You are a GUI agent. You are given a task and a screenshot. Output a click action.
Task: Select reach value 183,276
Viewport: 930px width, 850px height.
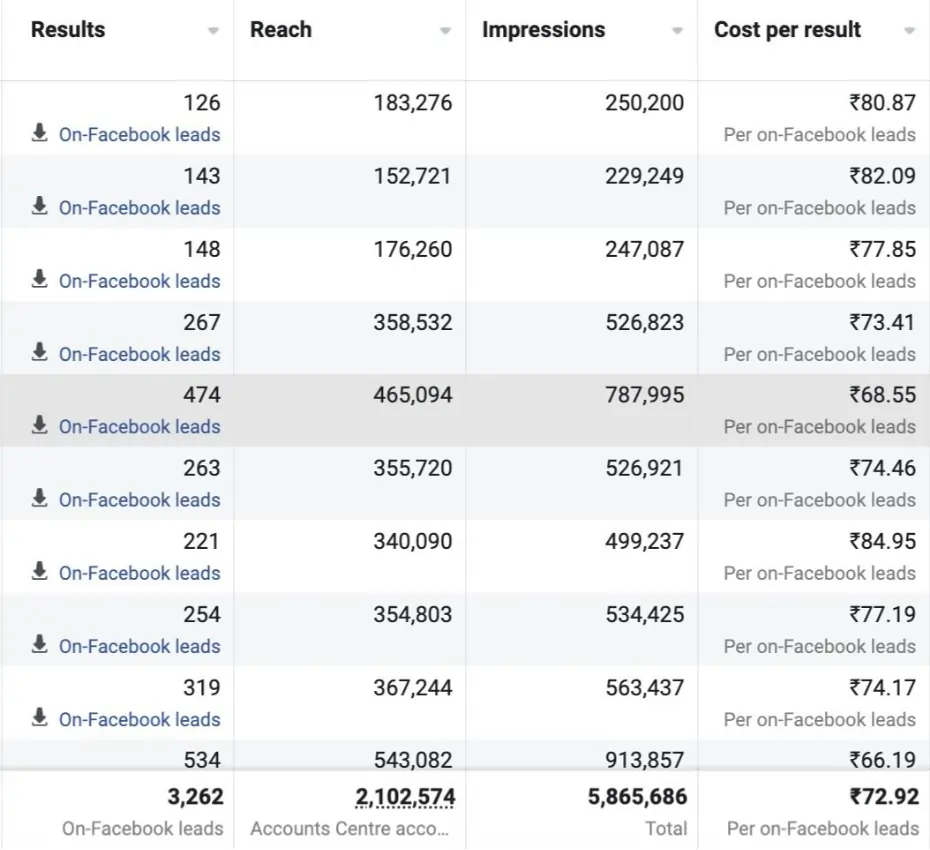click(x=413, y=103)
